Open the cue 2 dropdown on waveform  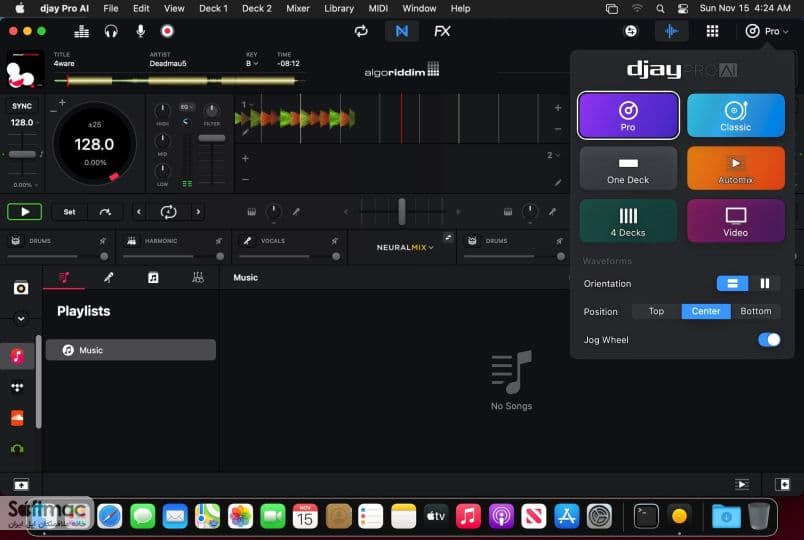tap(553, 155)
